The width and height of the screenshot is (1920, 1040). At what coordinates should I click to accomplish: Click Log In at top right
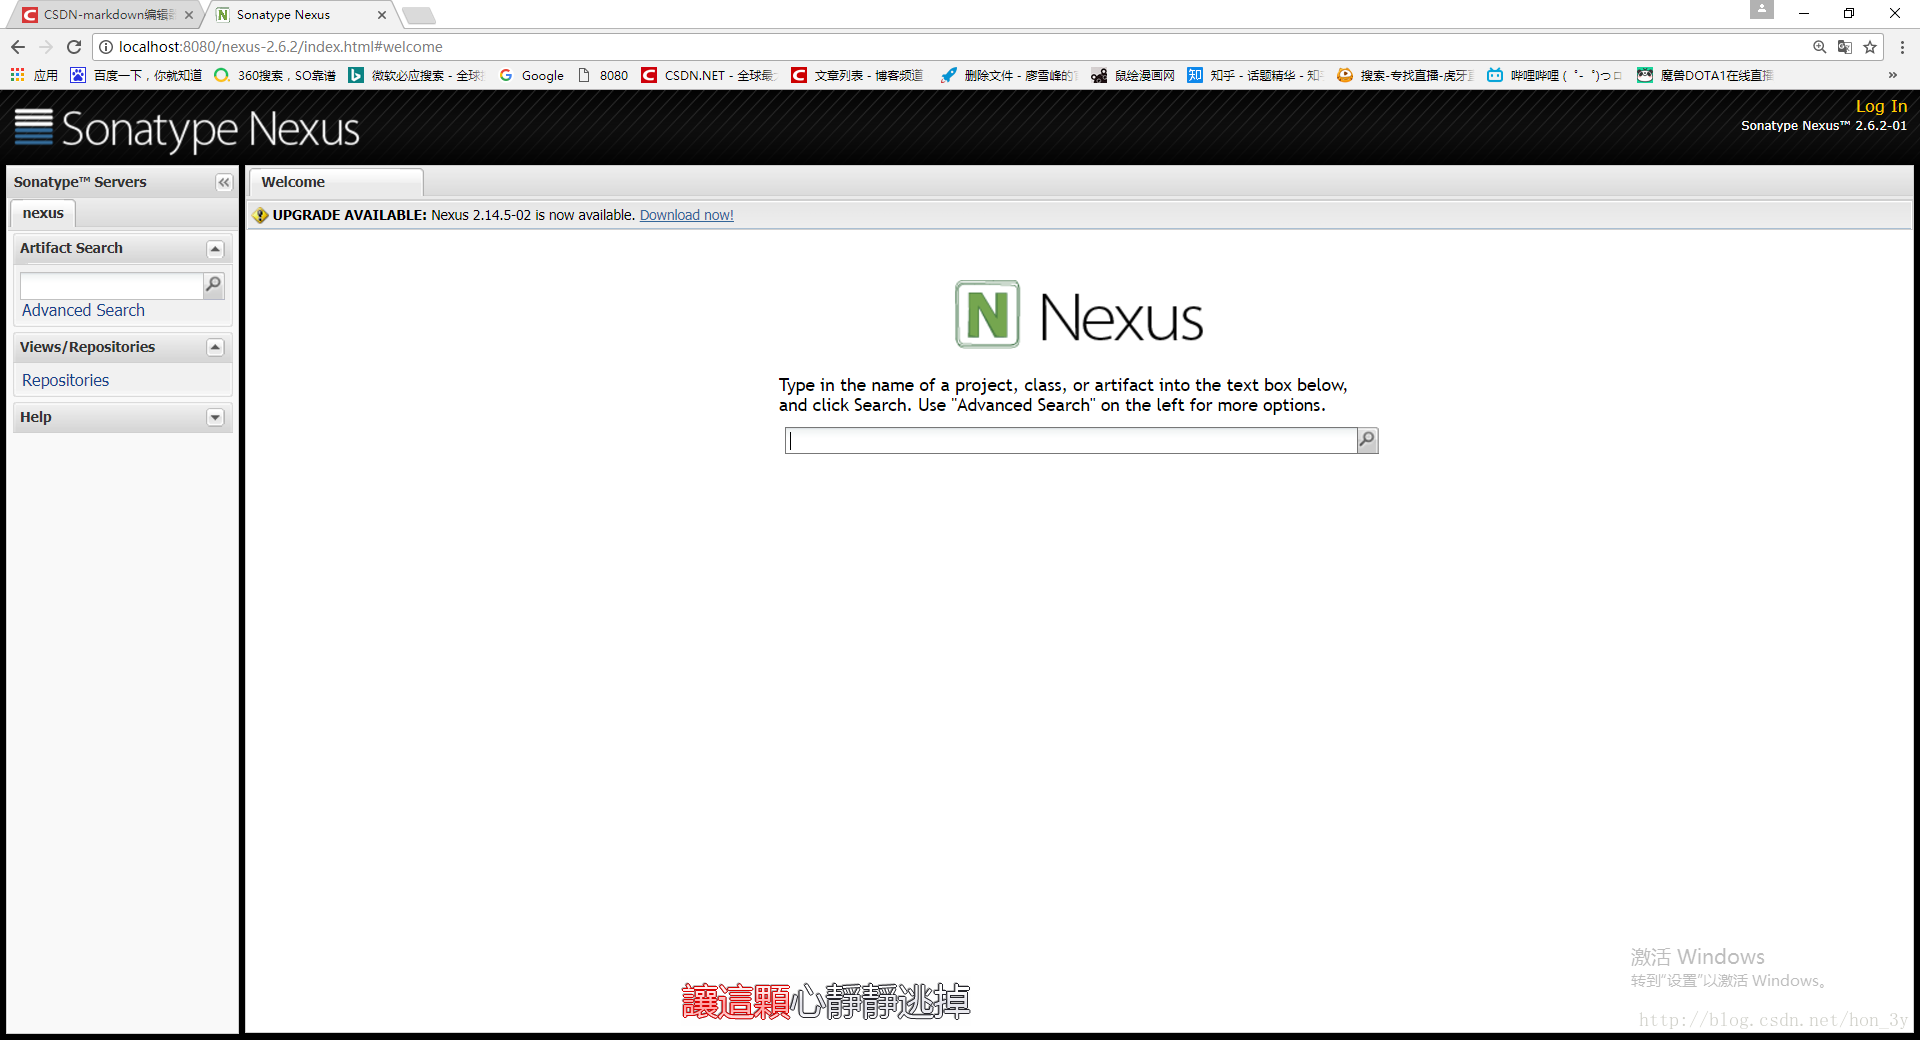point(1881,106)
